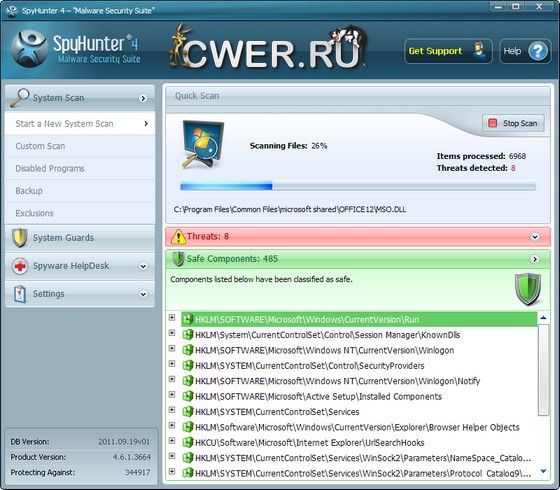Click the scanning computer monitor icon
Image resolution: width=560 pixels, height=490 pixels.
tap(203, 144)
